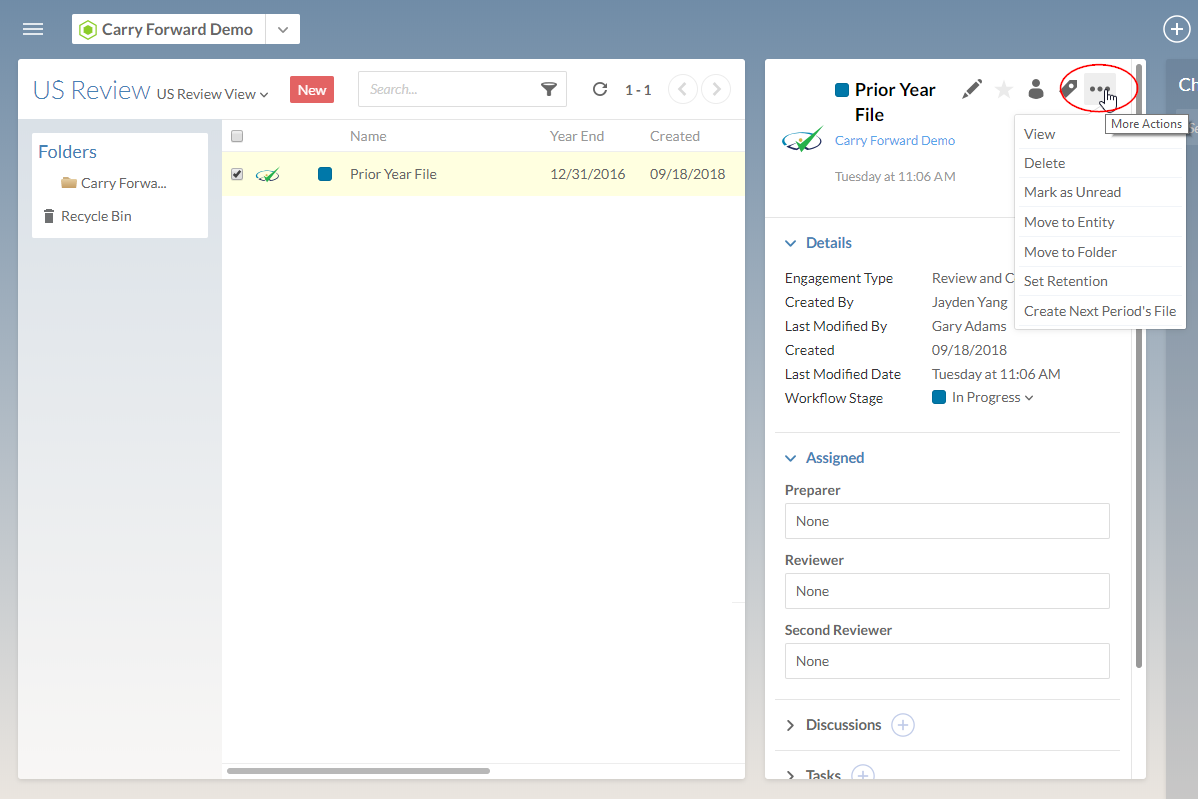Open the Carry Forward Demo entity link

coord(894,141)
